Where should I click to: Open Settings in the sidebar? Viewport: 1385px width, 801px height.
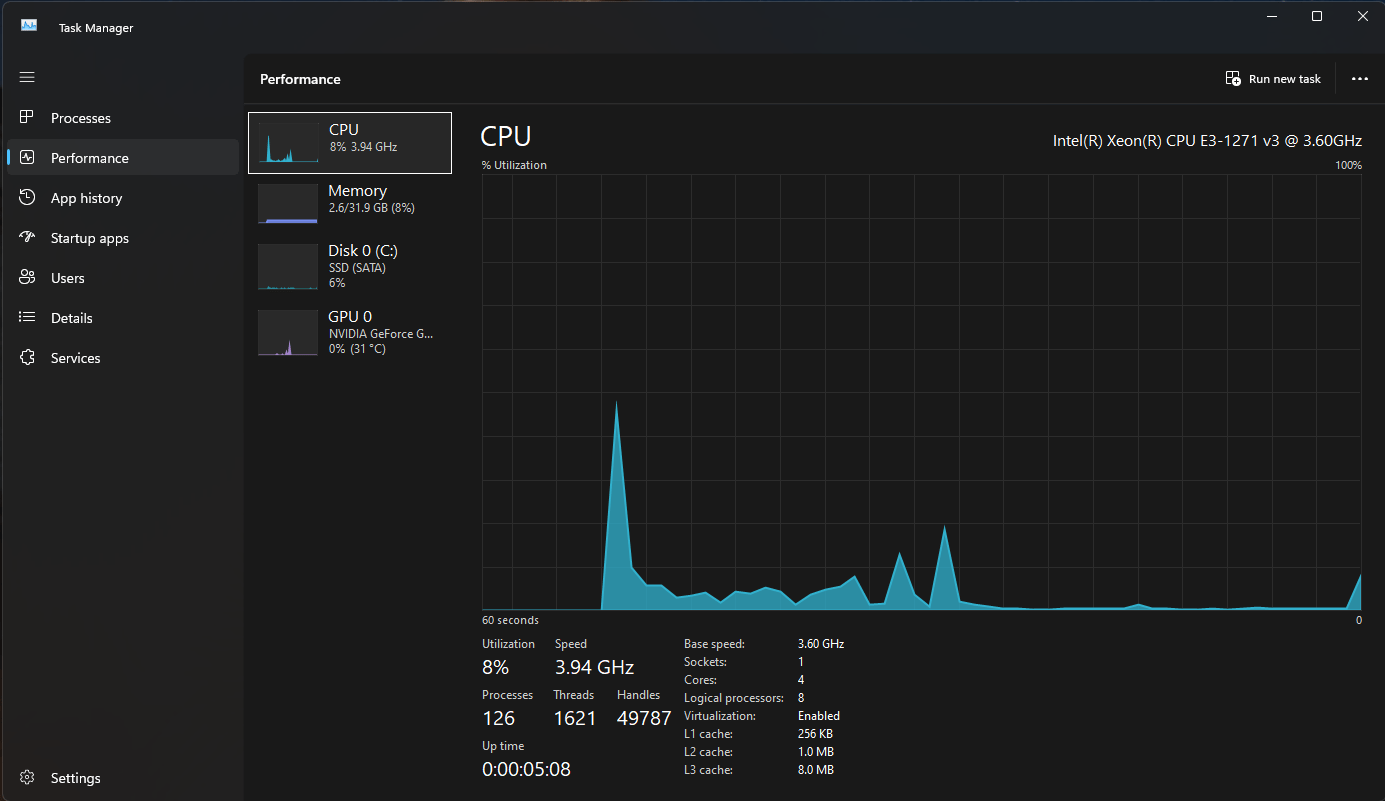point(123,778)
